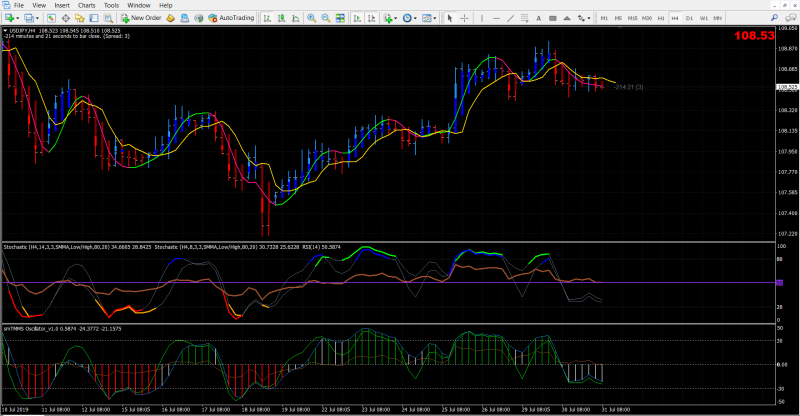The width and height of the screenshot is (800, 416).
Task: Select the Crosshair tool
Action: [x=462, y=18]
